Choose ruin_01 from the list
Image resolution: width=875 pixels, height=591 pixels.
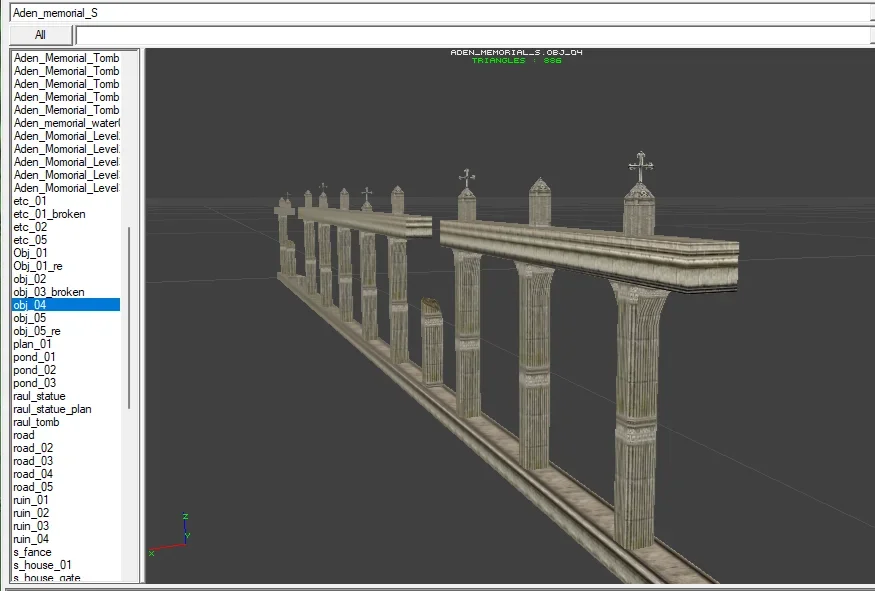(66, 500)
